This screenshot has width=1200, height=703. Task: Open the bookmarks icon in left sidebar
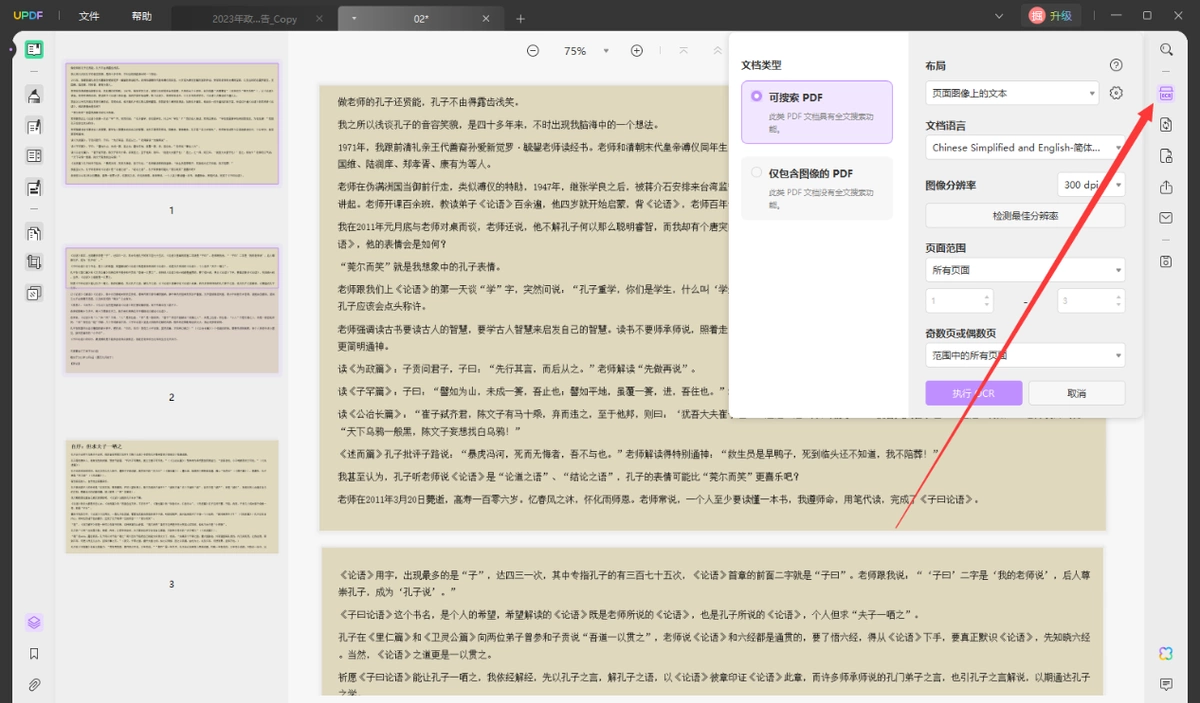coord(34,654)
